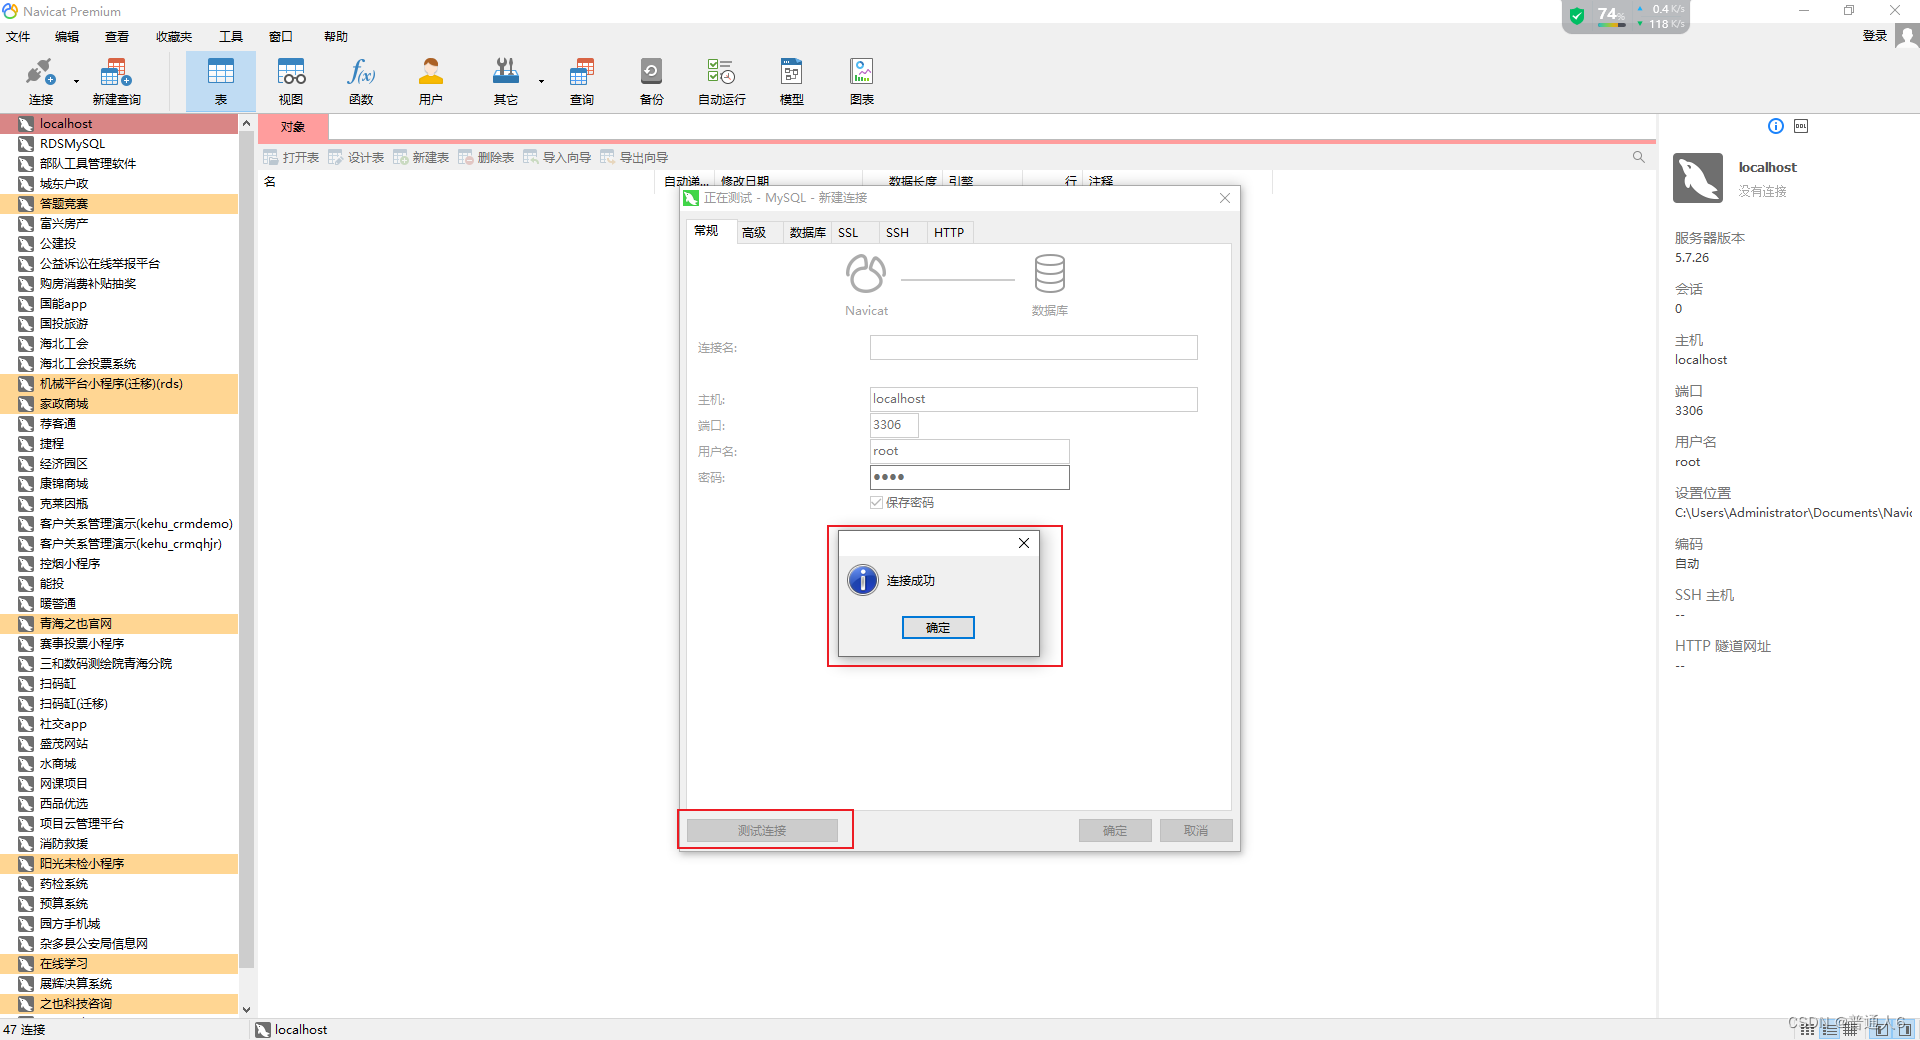1920x1040 pixels.
Task: Open the 图表 (Charts) toolbar icon
Action: [x=862, y=82]
